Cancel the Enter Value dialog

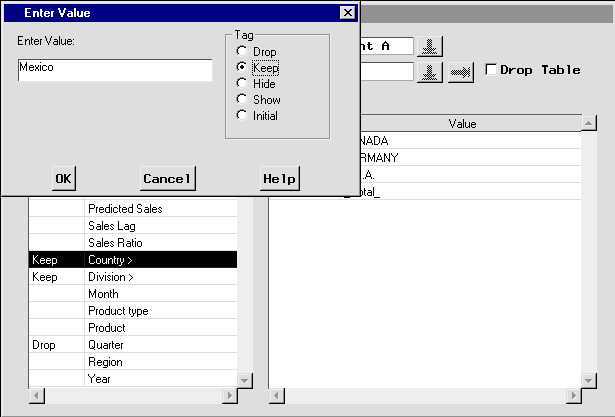(x=166, y=178)
